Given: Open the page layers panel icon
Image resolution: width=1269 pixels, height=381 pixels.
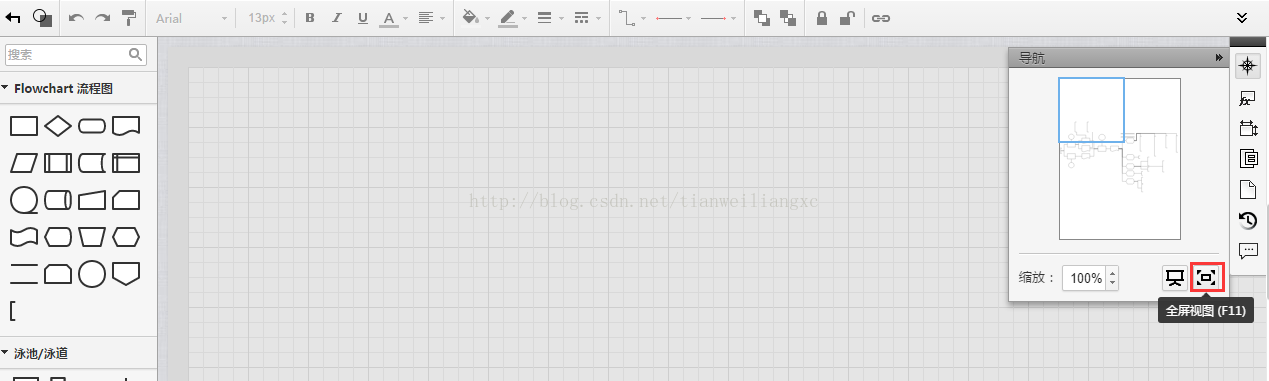Looking at the screenshot, I should click(1248, 158).
